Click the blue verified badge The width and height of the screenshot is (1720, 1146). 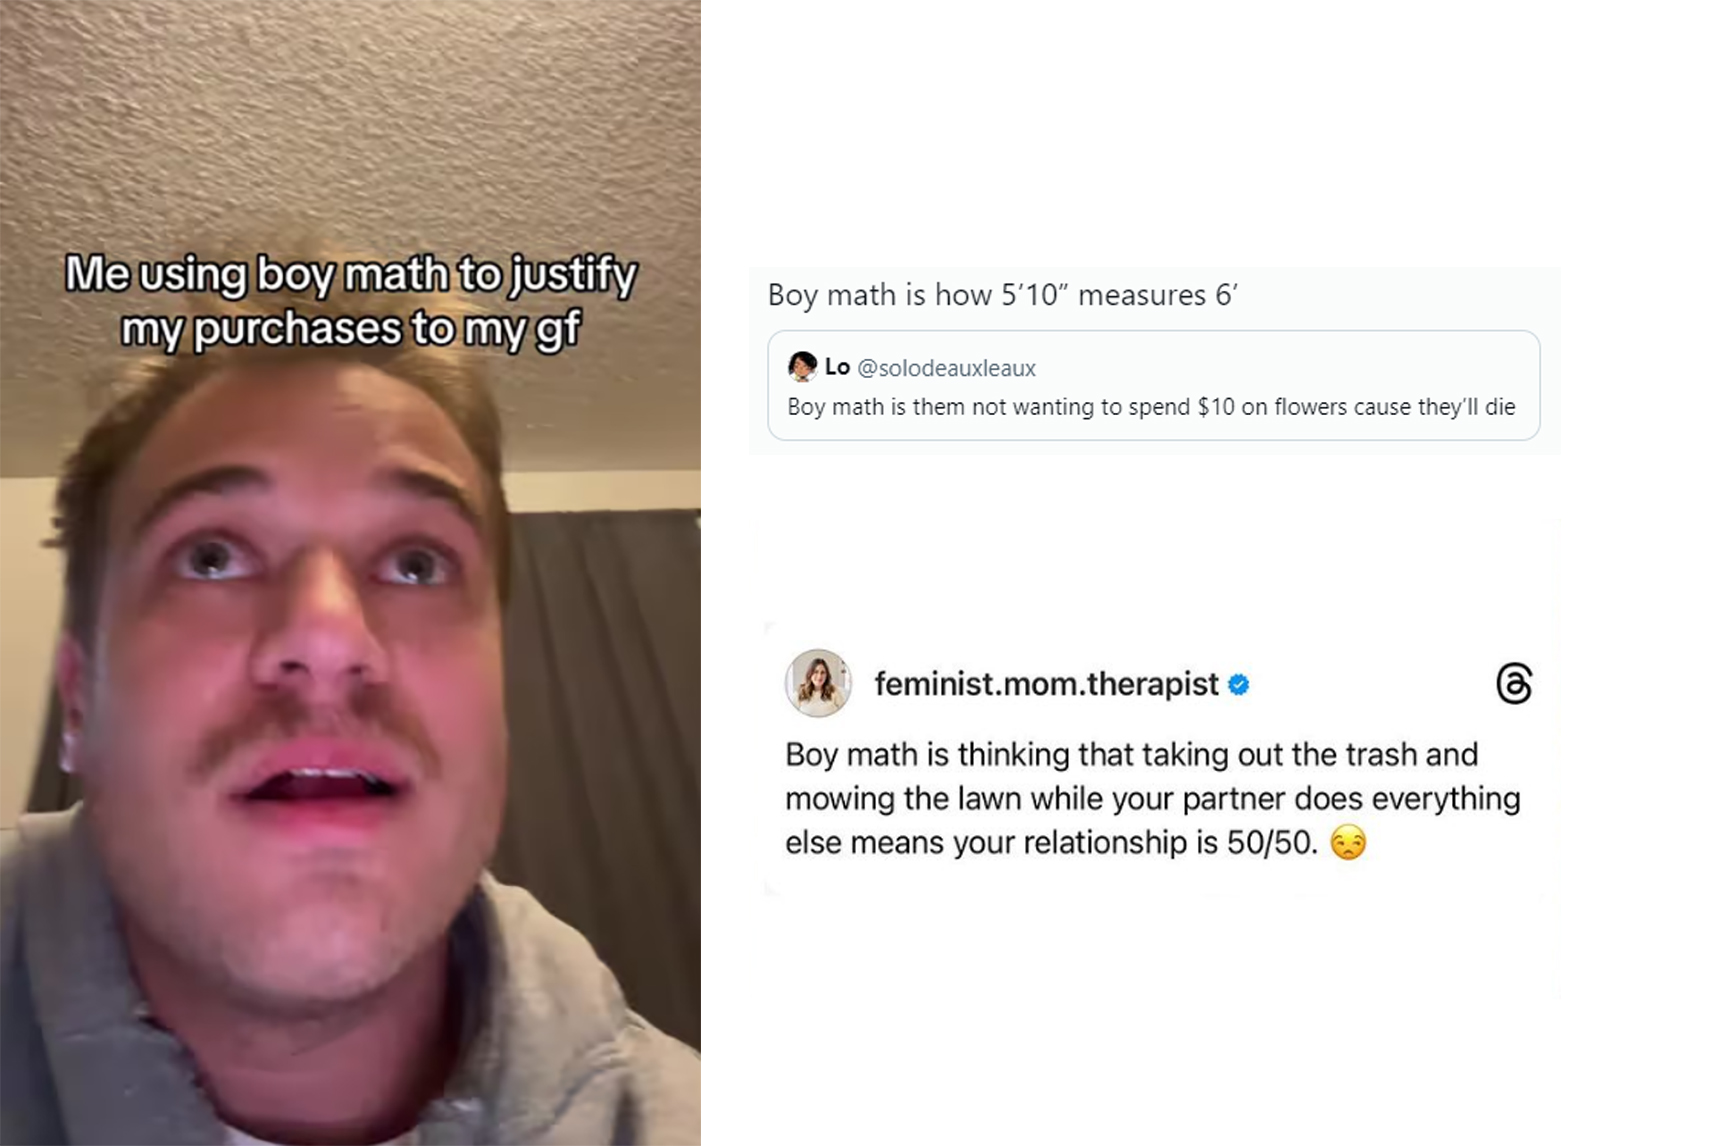(x=1238, y=685)
